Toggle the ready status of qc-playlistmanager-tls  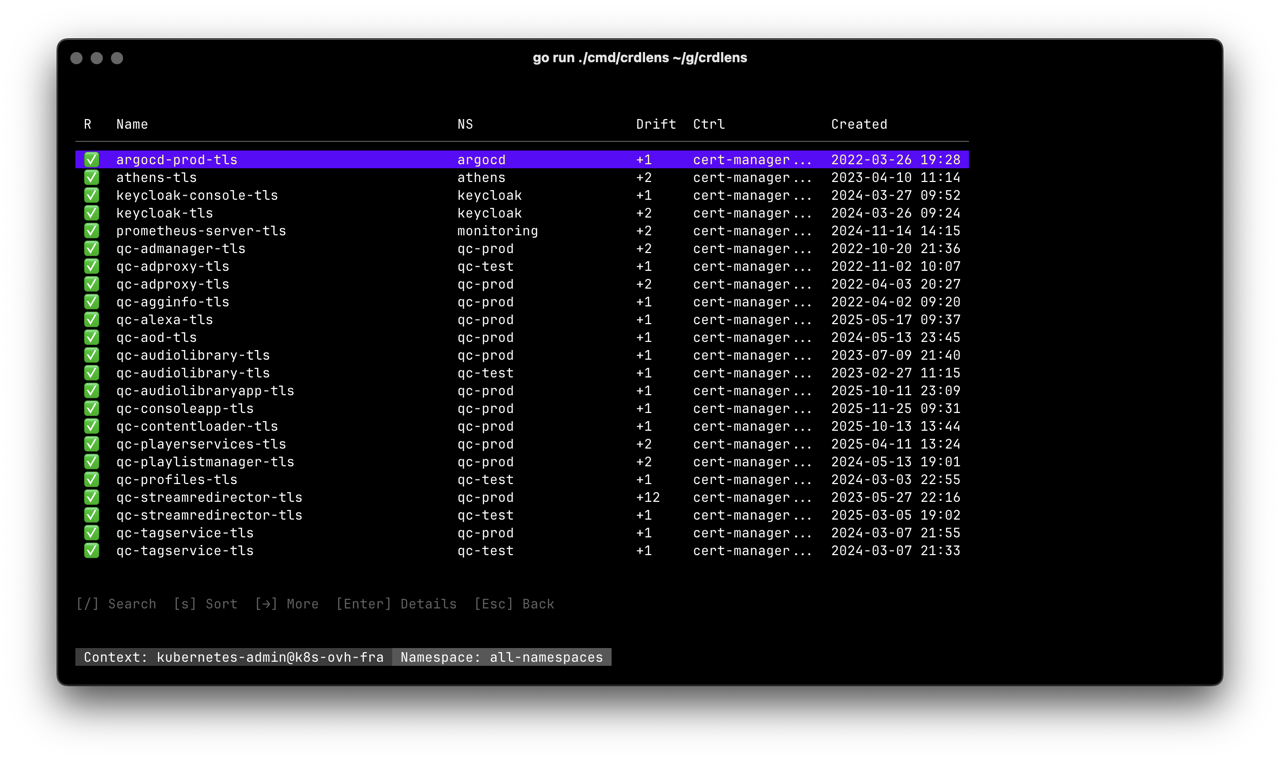90,462
